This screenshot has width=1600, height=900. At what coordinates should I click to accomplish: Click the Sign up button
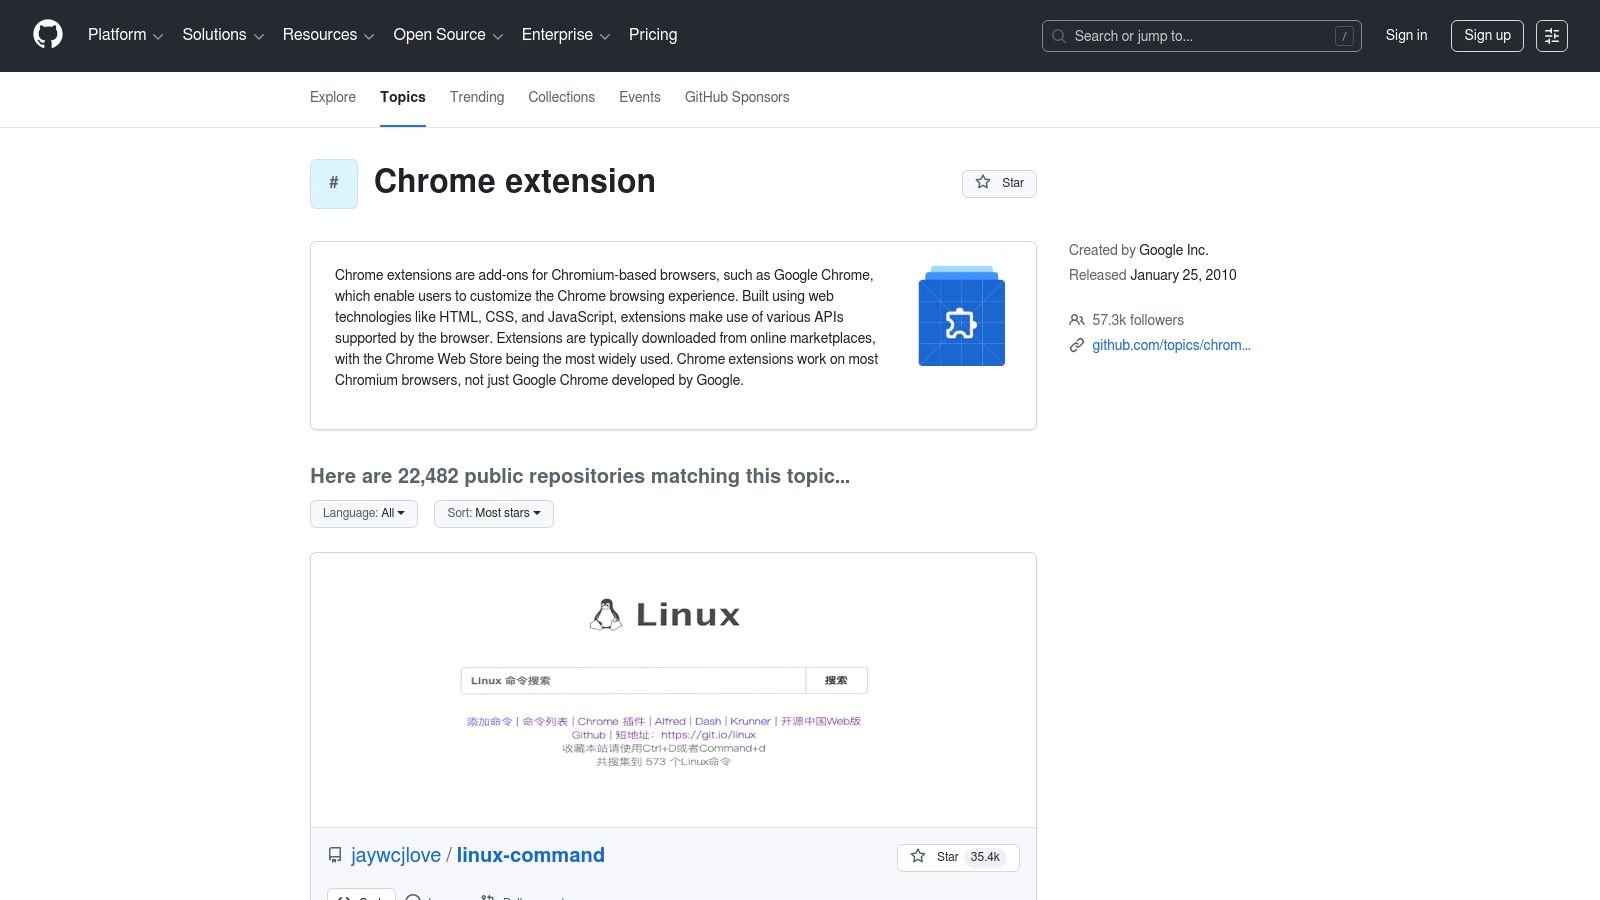pos(1487,35)
